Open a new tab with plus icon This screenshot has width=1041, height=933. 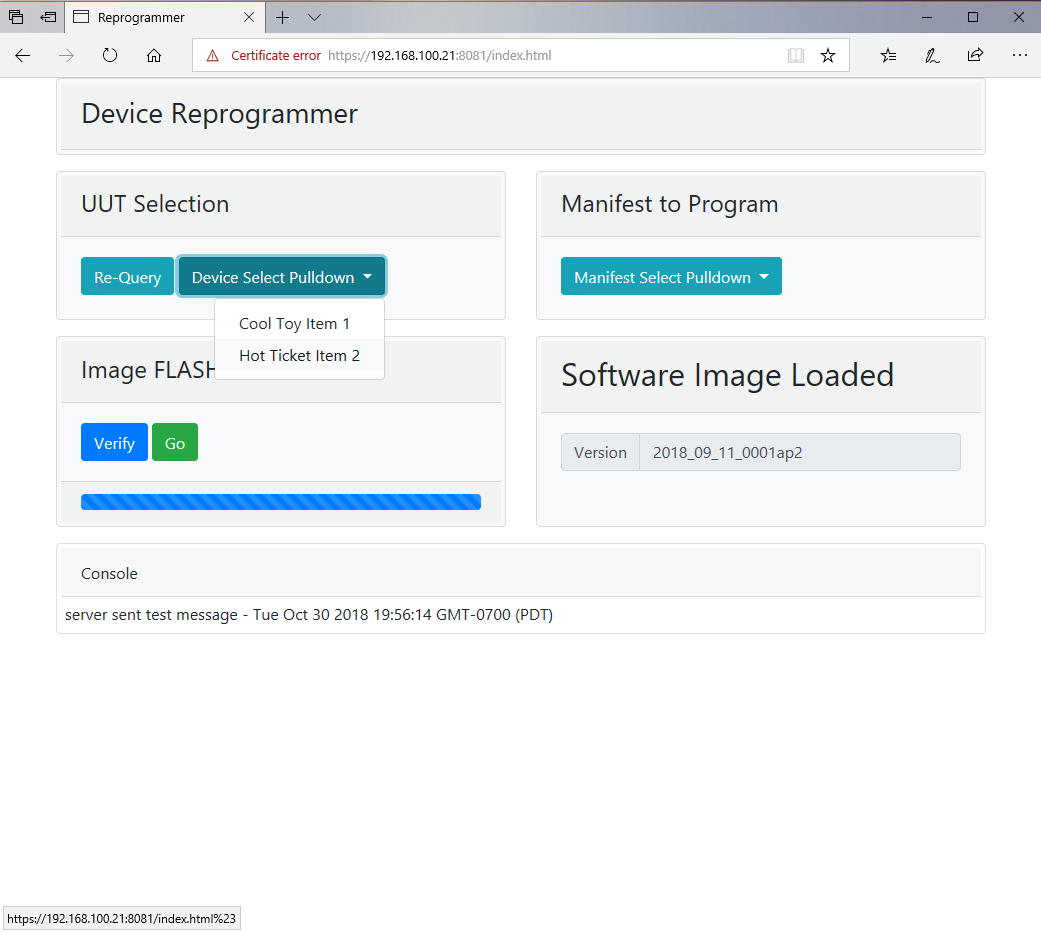point(282,17)
